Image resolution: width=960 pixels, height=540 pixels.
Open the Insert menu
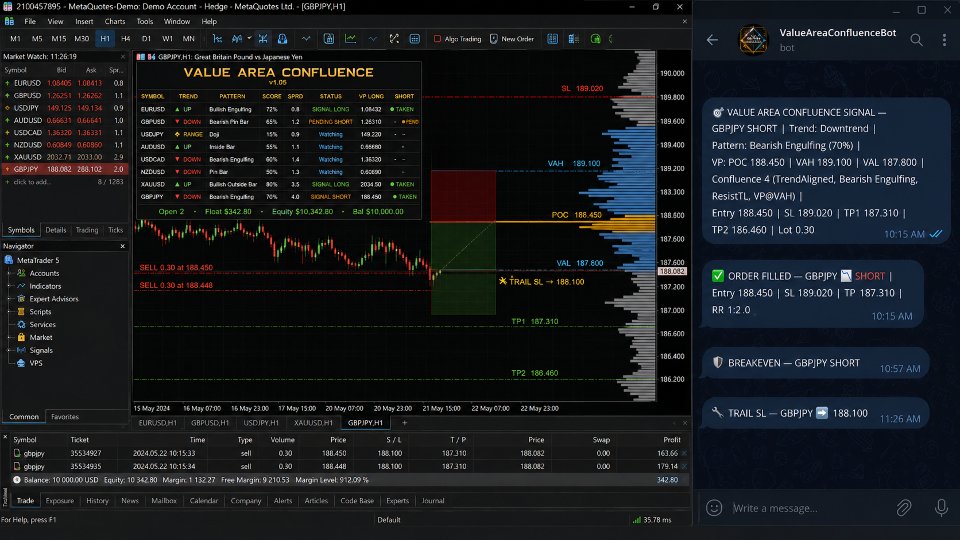click(84, 21)
